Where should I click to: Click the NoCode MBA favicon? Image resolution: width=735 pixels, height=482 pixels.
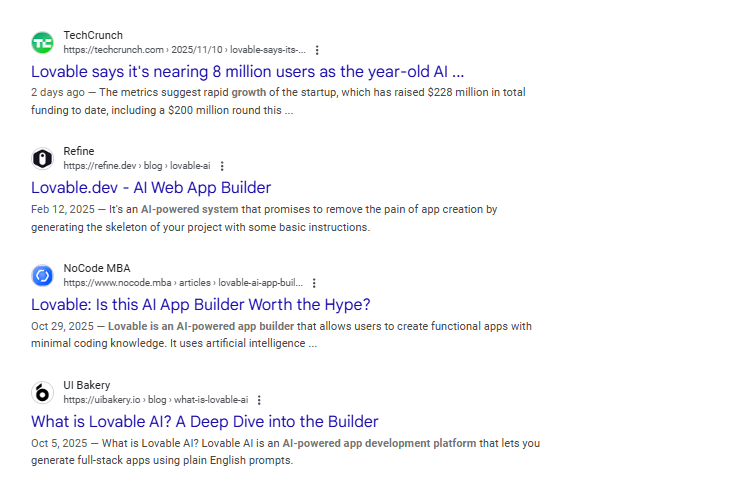pos(43,276)
